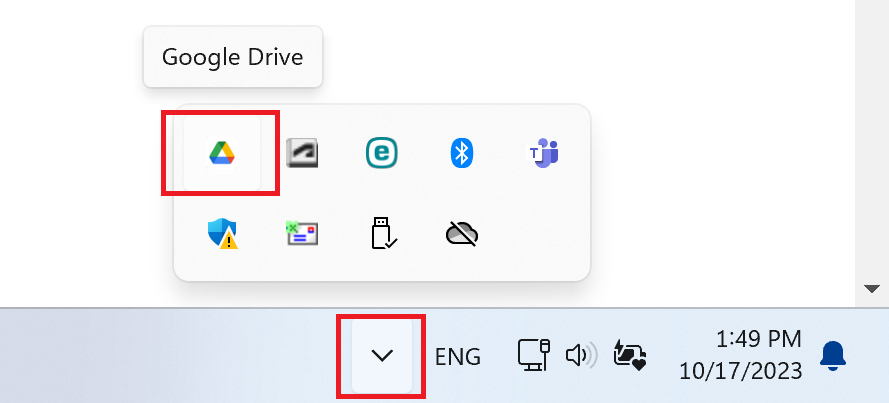Open the OneDrive crossed-out cloud icon

pos(462,234)
